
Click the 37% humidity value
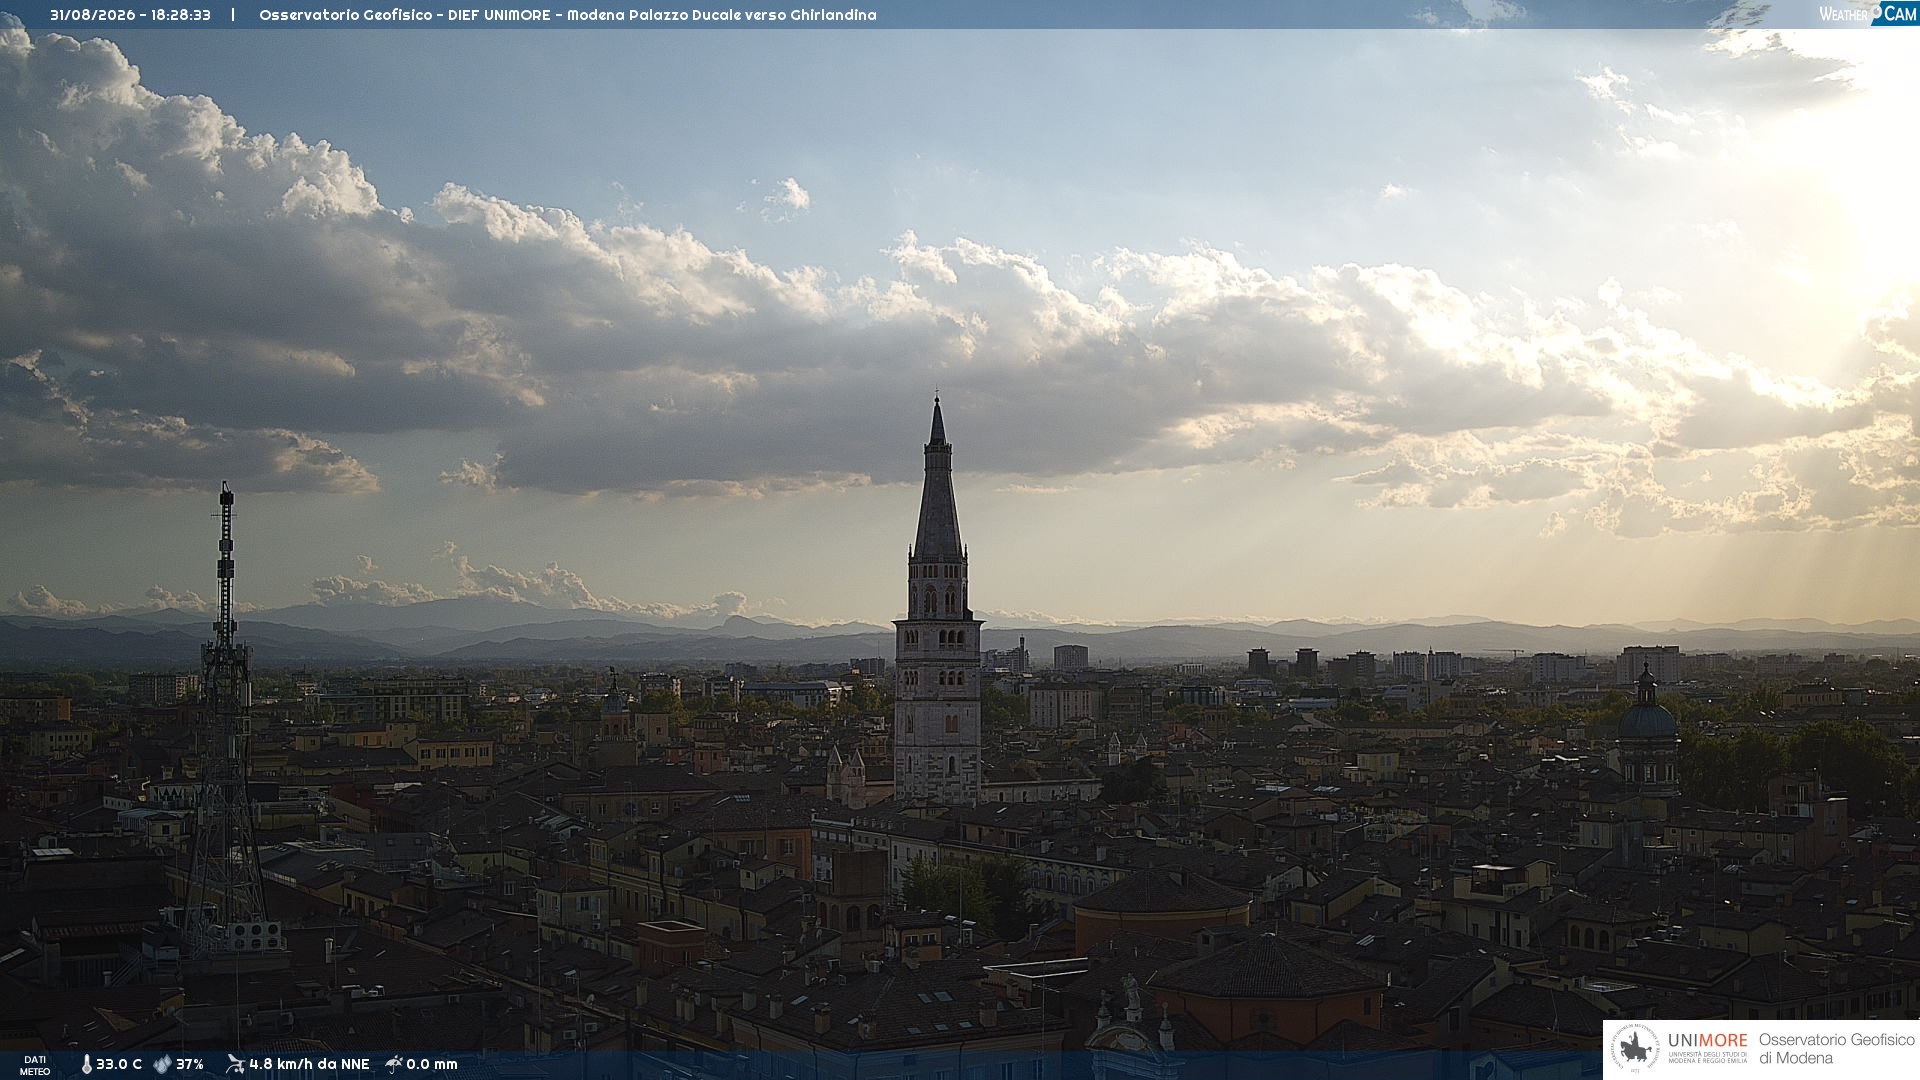pos(190,1064)
